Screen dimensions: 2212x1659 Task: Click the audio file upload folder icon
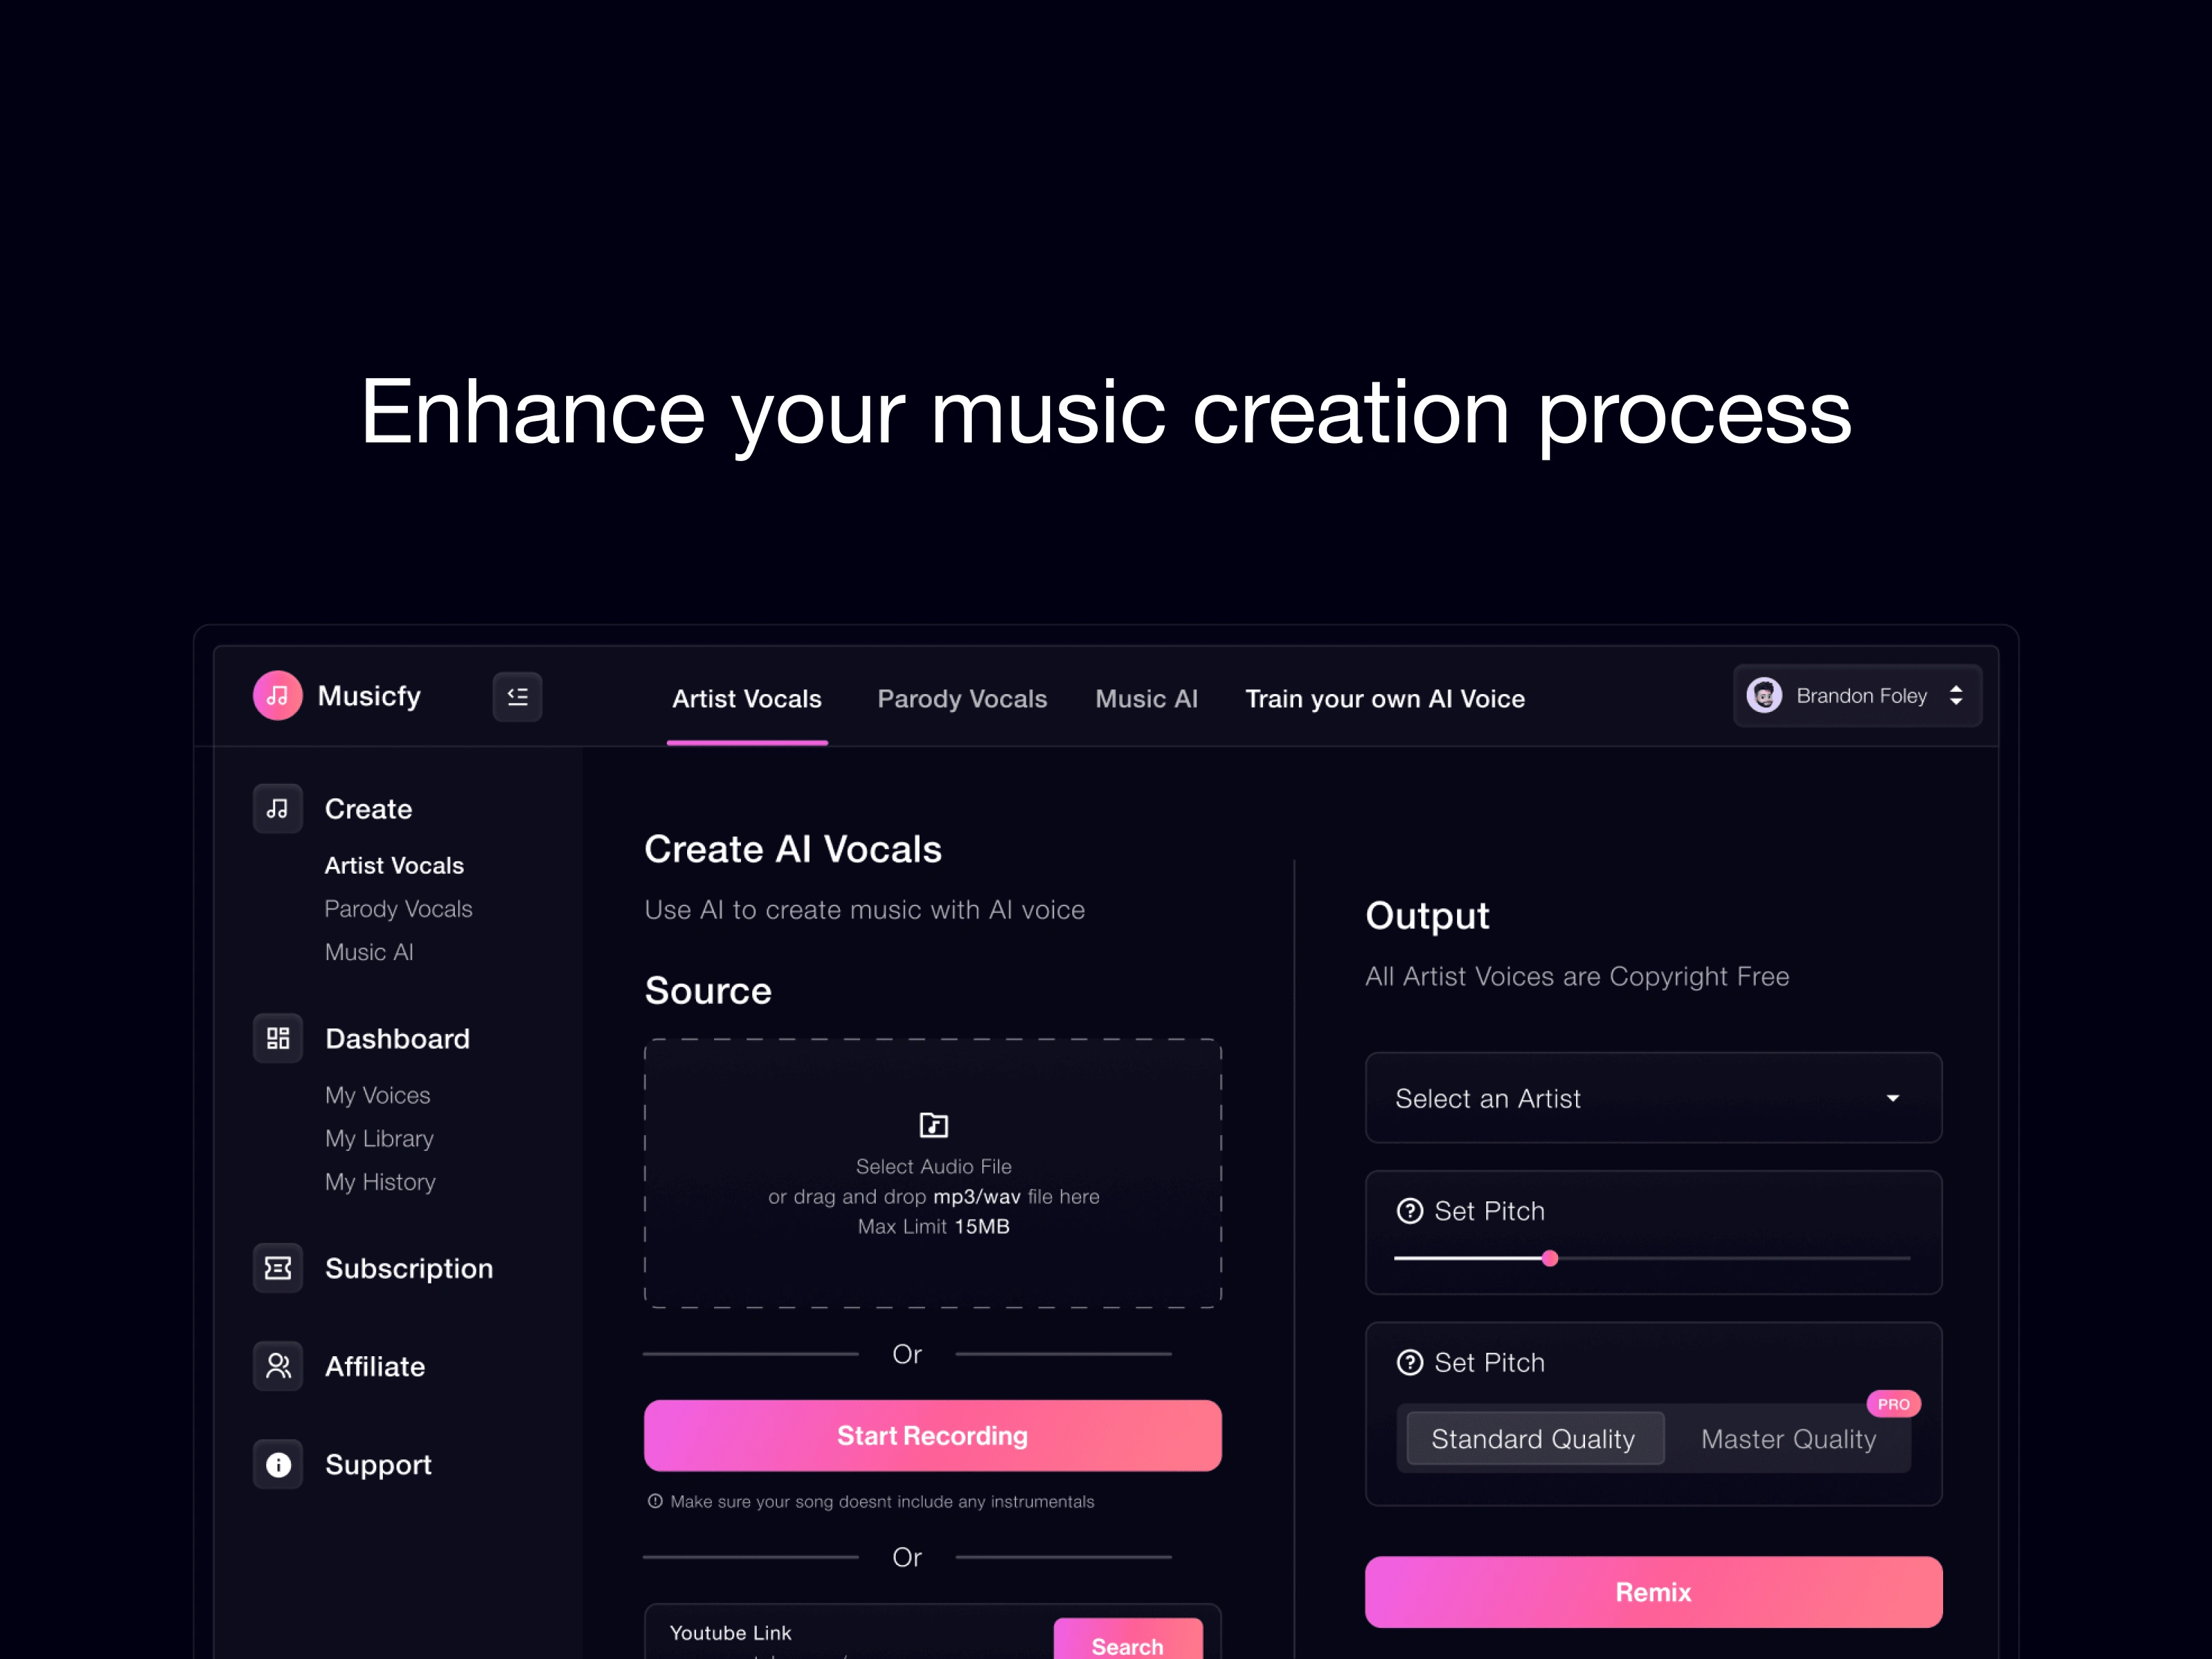pos(933,1125)
